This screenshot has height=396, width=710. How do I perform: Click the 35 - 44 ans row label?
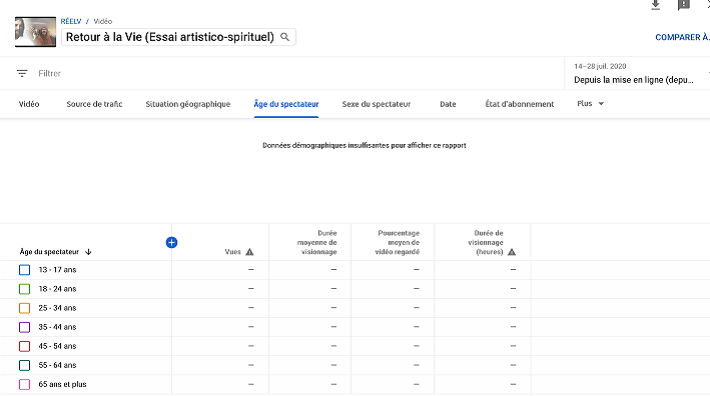click(58, 327)
